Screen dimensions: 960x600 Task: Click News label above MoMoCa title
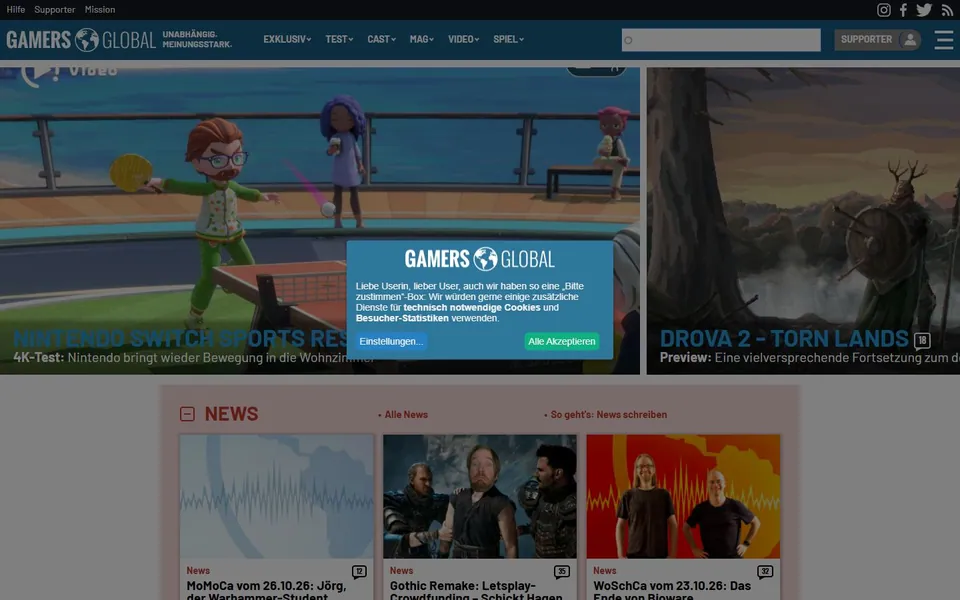198,571
